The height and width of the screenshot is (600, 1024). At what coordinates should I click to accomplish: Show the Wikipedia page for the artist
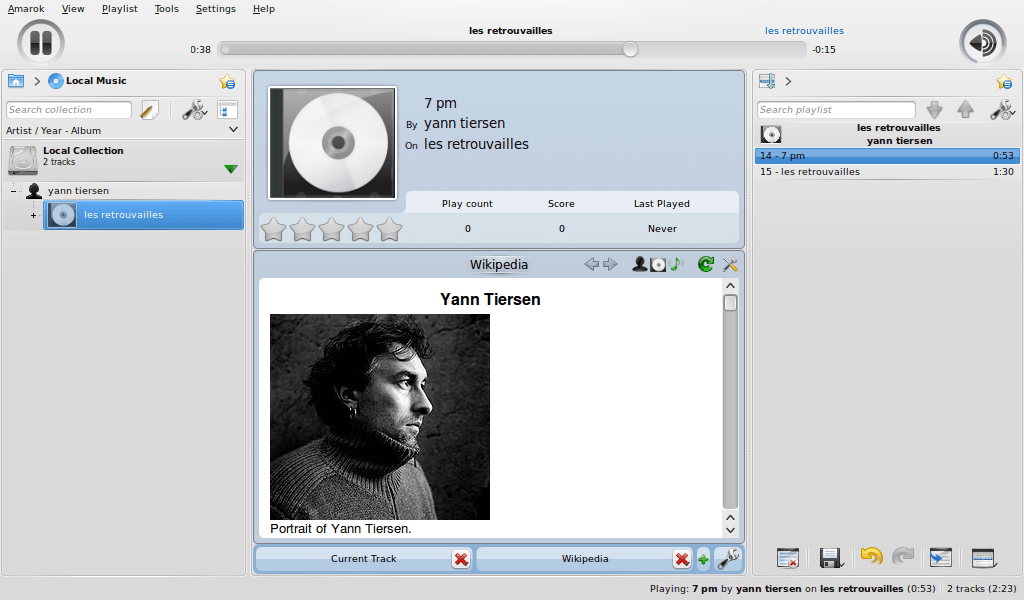(x=639, y=264)
